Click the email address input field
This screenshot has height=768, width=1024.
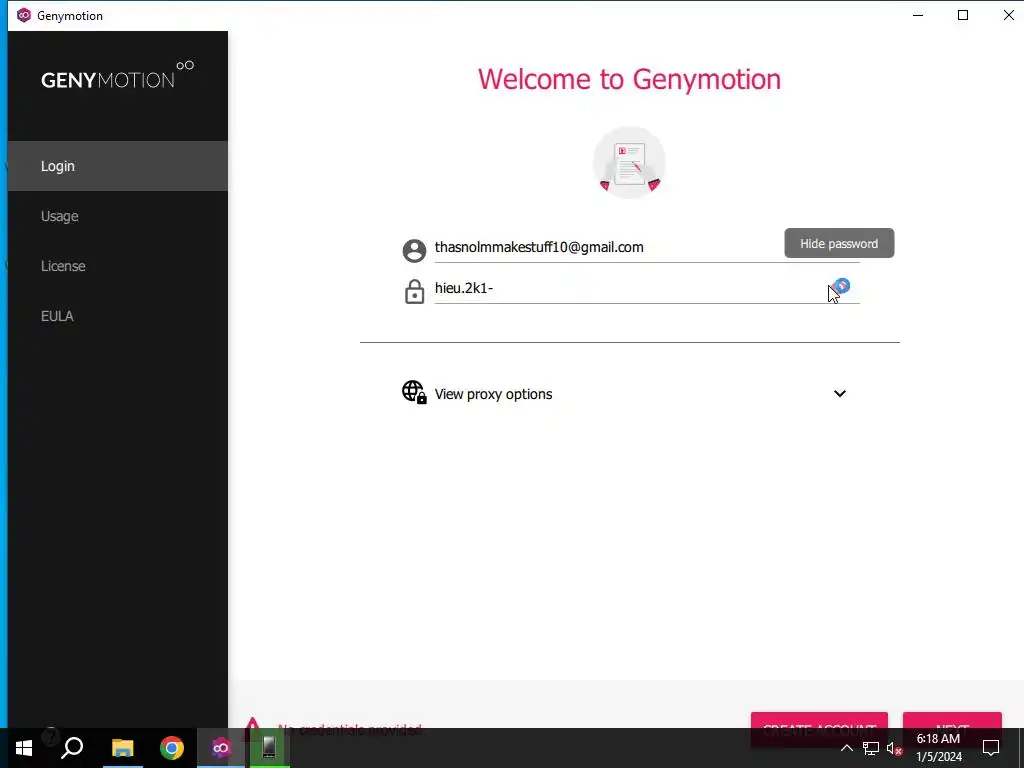[x=647, y=248]
